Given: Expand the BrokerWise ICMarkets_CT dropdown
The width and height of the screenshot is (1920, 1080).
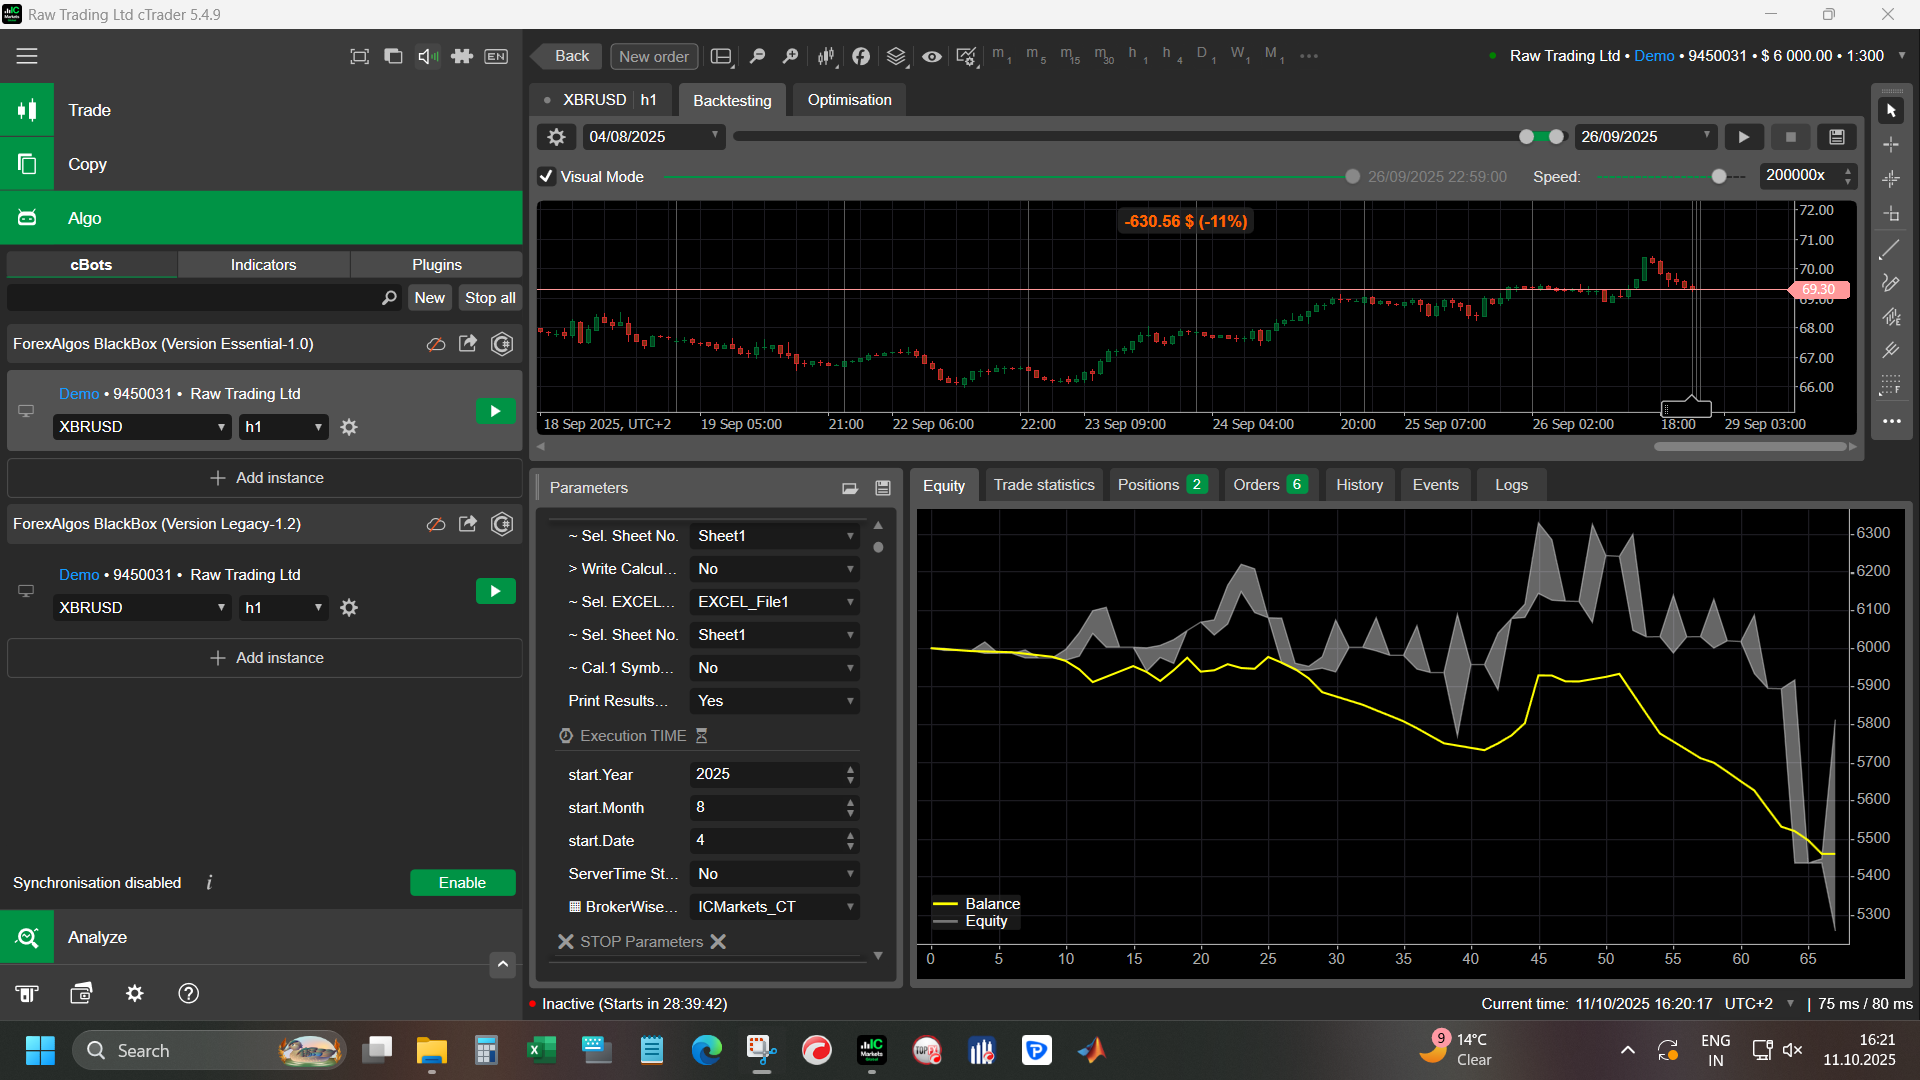Looking at the screenshot, I should (x=775, y=907).
